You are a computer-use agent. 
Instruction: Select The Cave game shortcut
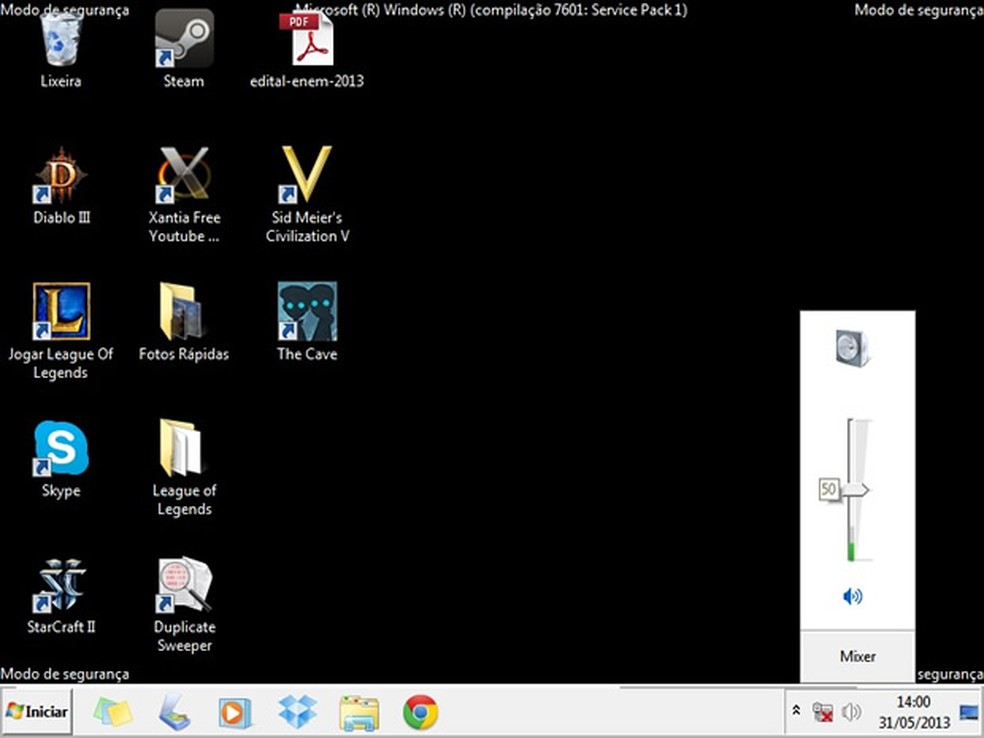pyautogui.click(x=307, y=323)
